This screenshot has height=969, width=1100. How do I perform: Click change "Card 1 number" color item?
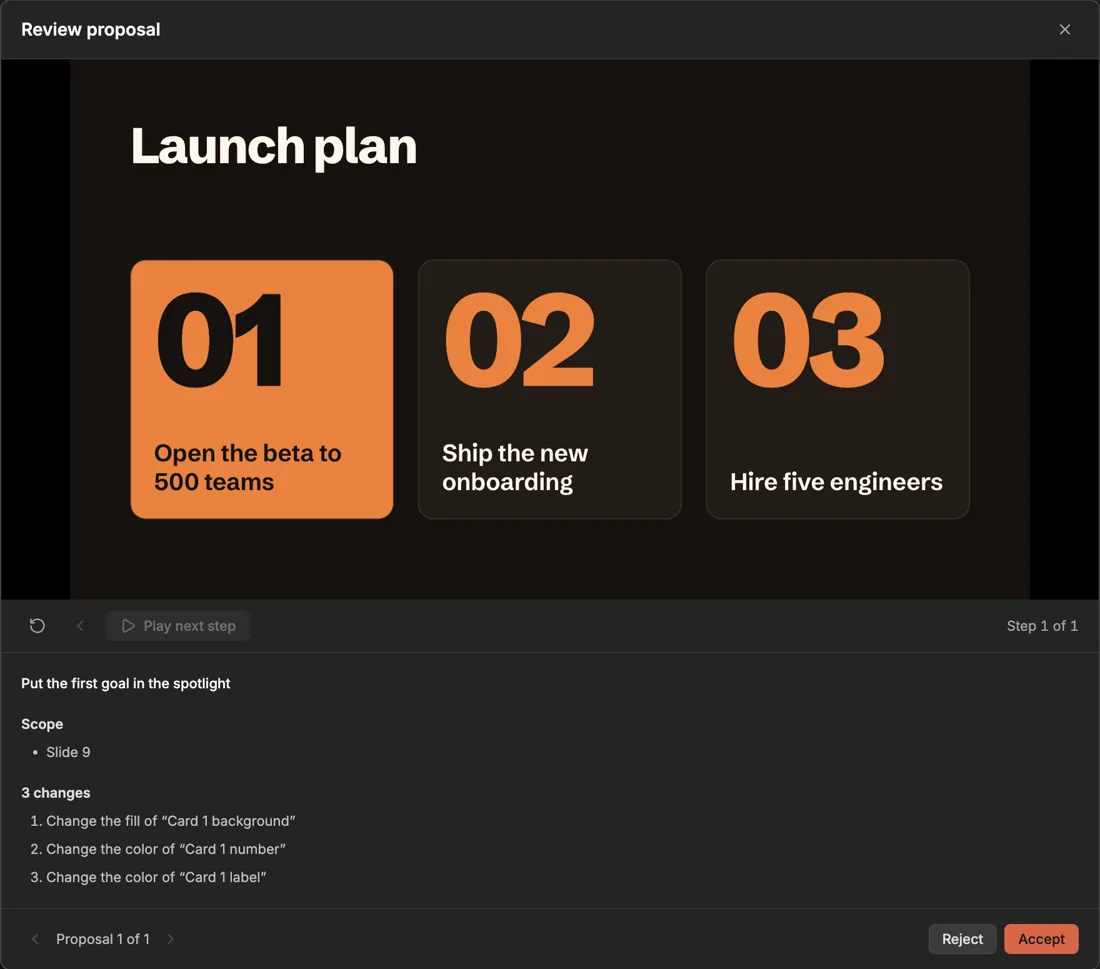coord(166,849)
